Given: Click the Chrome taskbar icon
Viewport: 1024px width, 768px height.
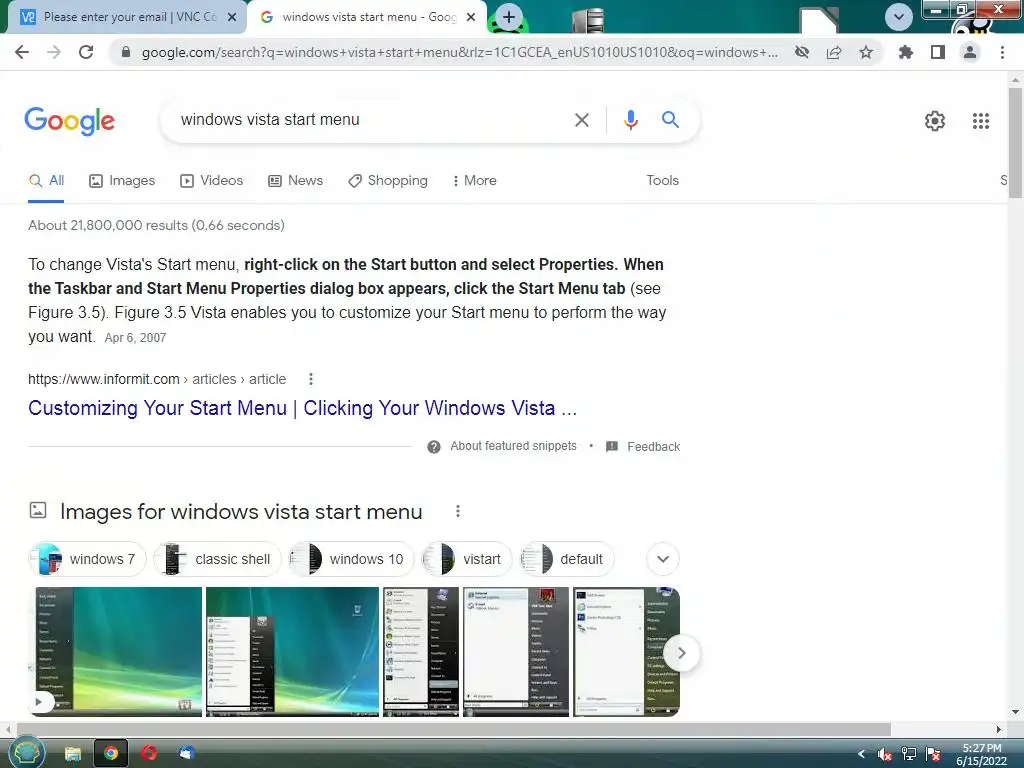Looking at the screenshot, I should [111, 754].
